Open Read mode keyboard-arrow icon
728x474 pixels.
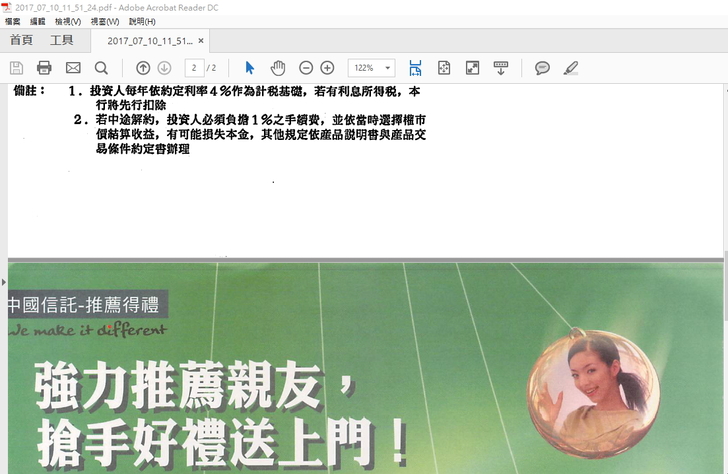point(500,68)
